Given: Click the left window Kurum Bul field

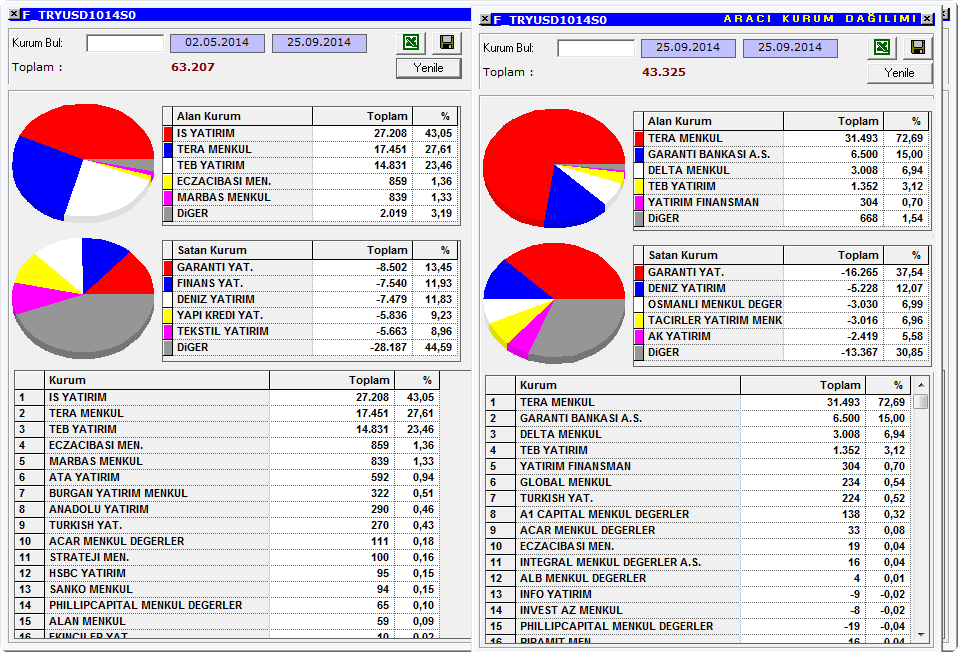Looking at the screenshot, I should tap(125, 43).
